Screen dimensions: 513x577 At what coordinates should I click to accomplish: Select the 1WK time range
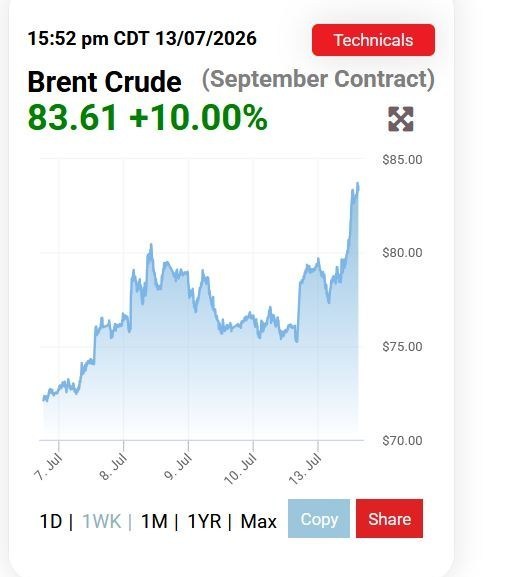tap(102, 521)
